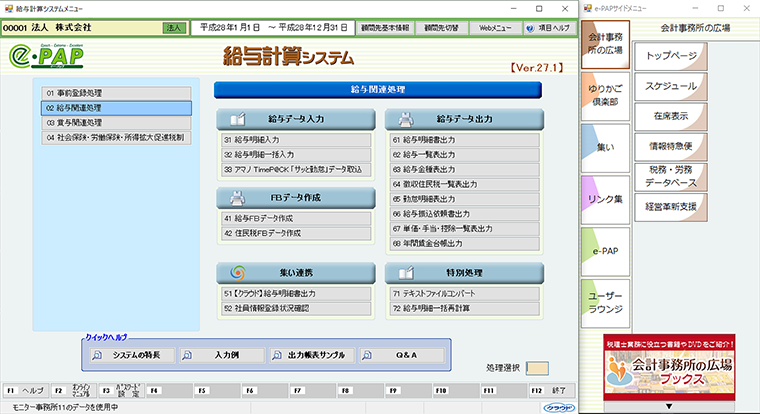Click the 項目ヘルプ question mark icon
Viewport: 760px width, 414px height.
point(530,28)
